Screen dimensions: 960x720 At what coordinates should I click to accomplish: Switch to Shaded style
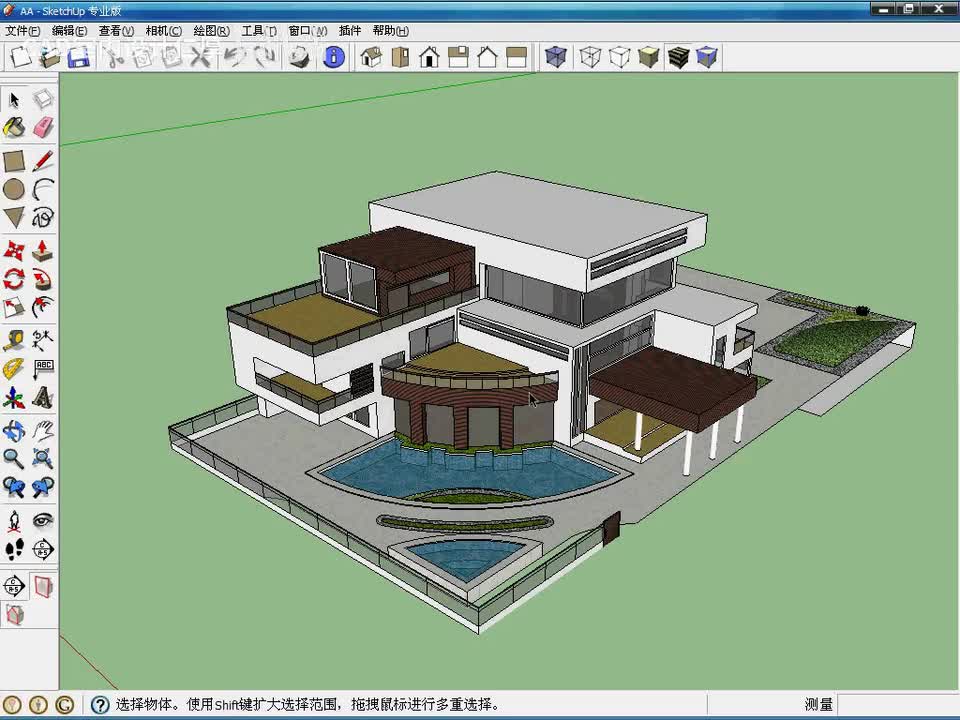[x=648, y=57]
